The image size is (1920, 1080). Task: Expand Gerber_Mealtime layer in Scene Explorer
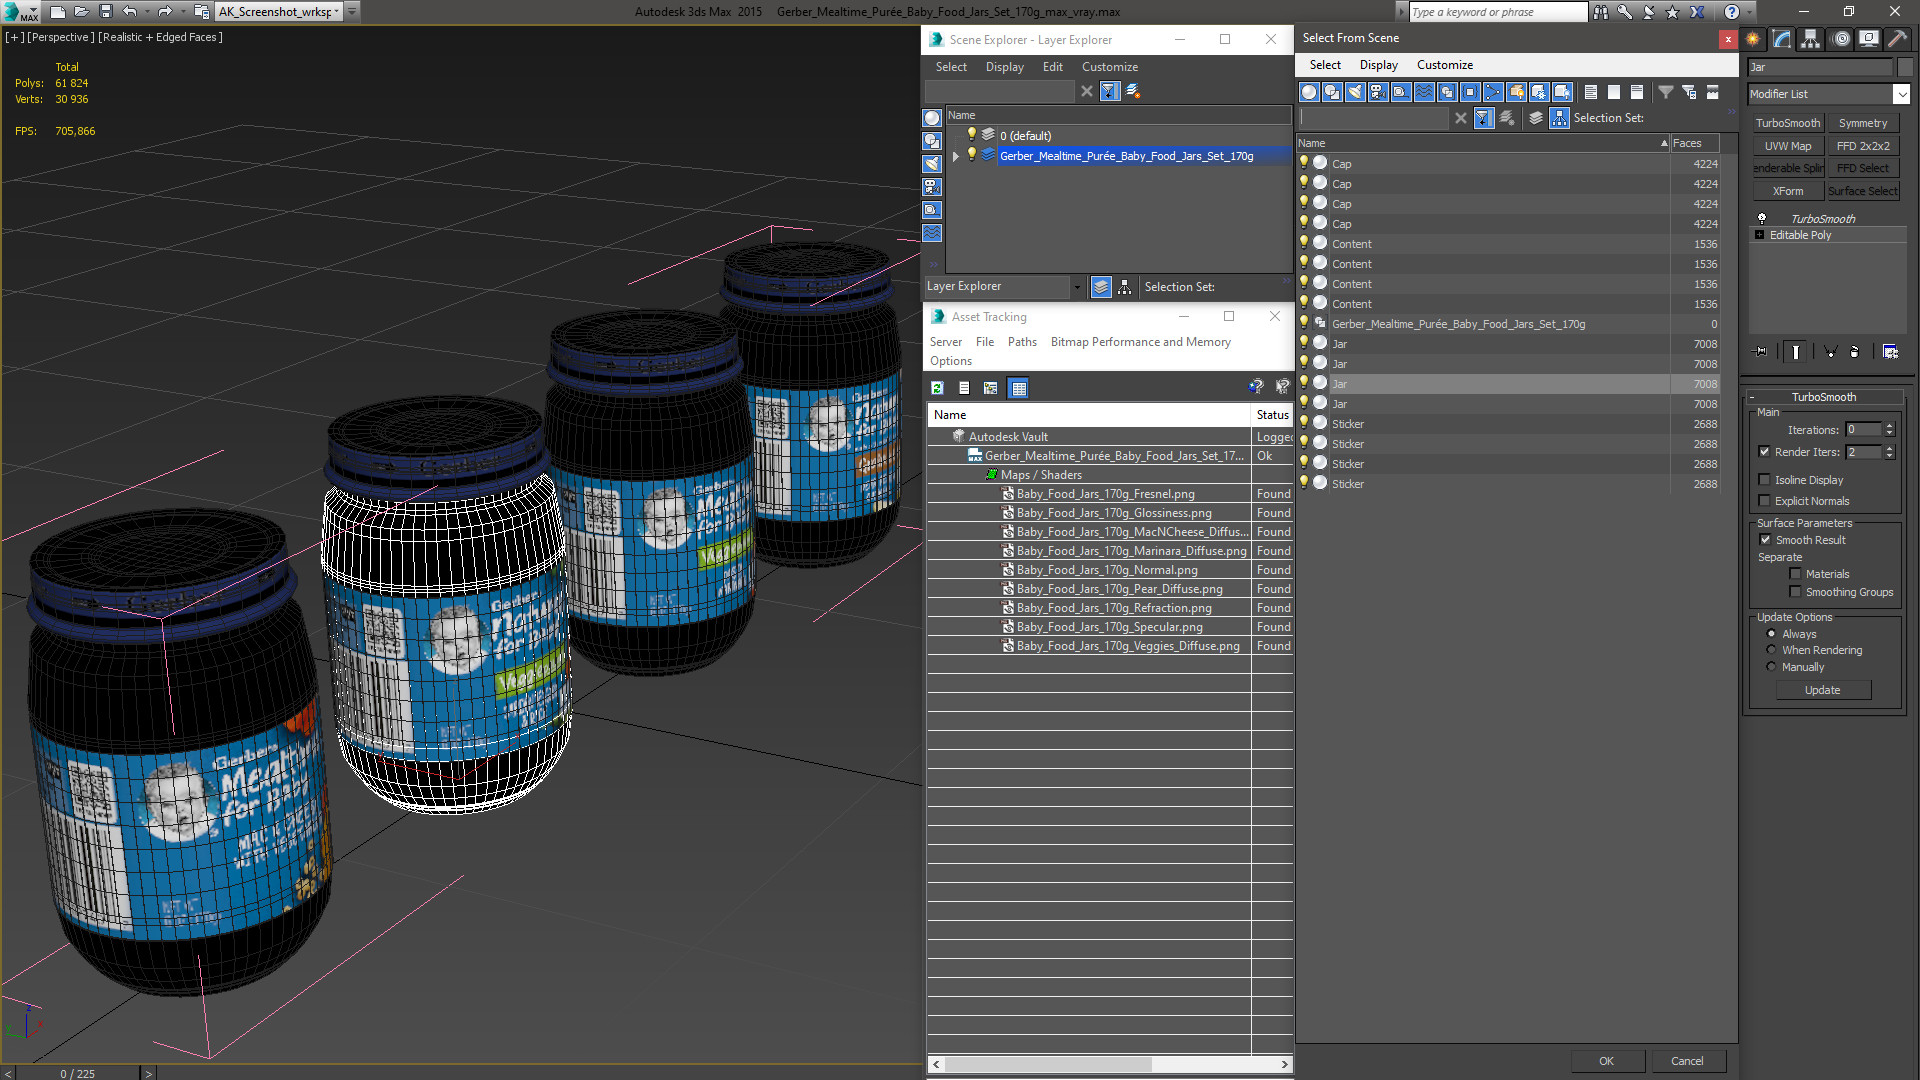pos(956,156)
